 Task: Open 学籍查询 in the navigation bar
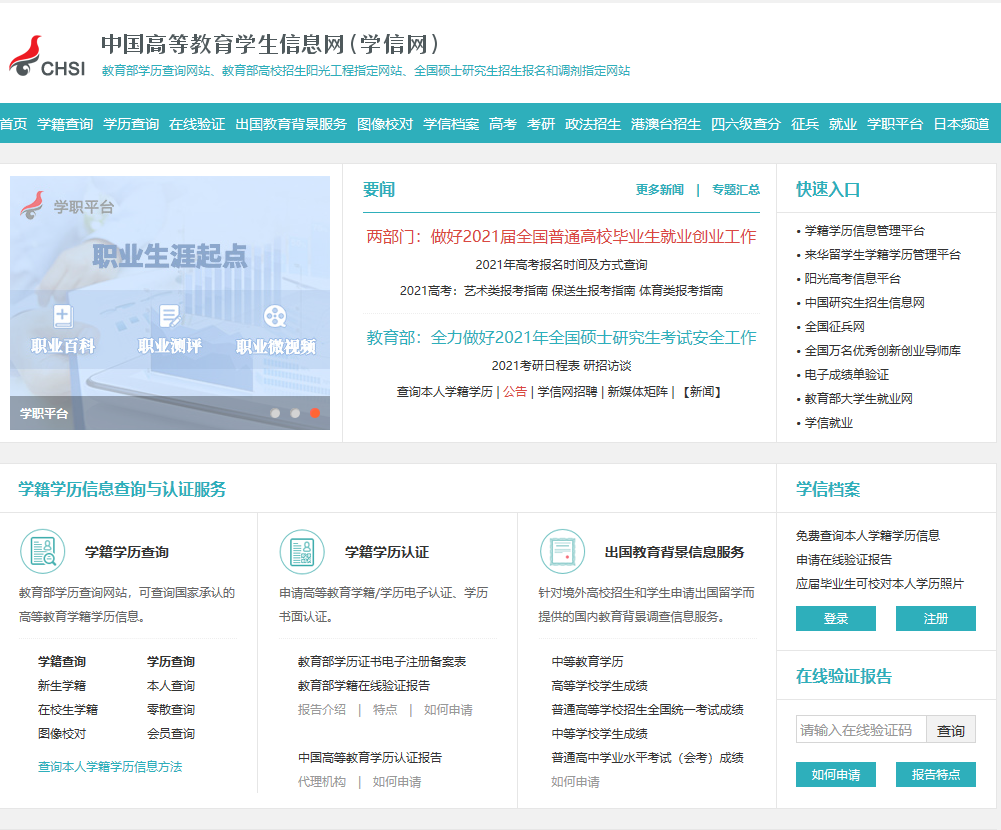coord(65,124)
